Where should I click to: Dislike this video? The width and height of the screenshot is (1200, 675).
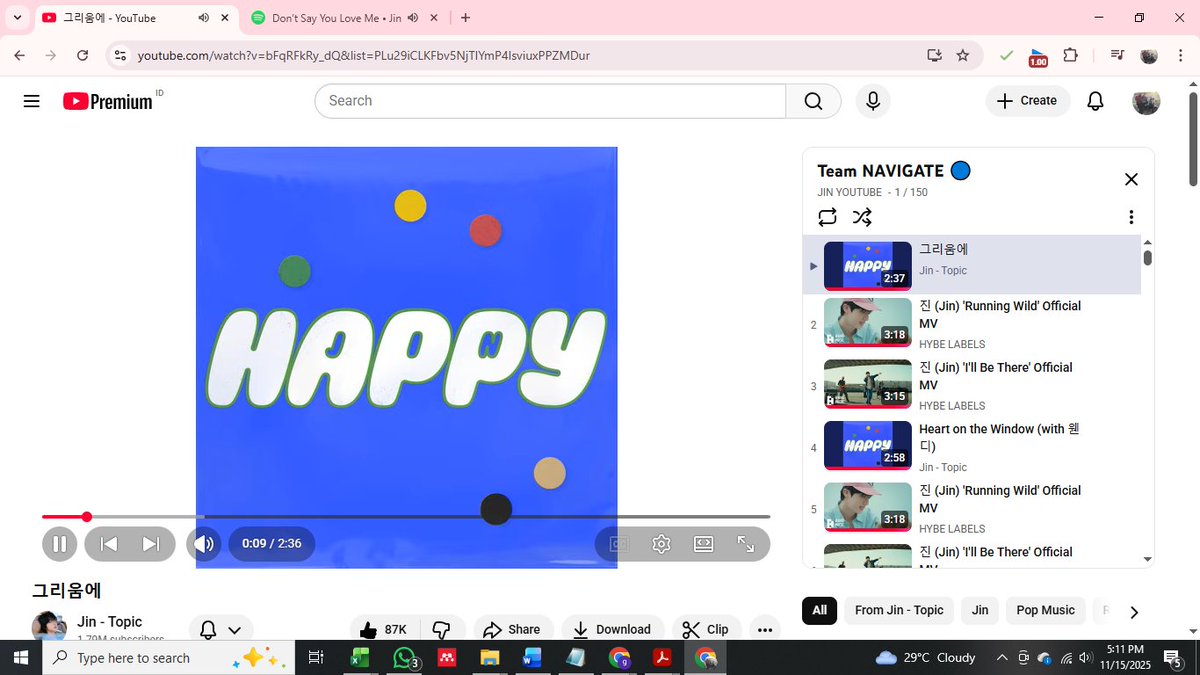pos(442,629)
